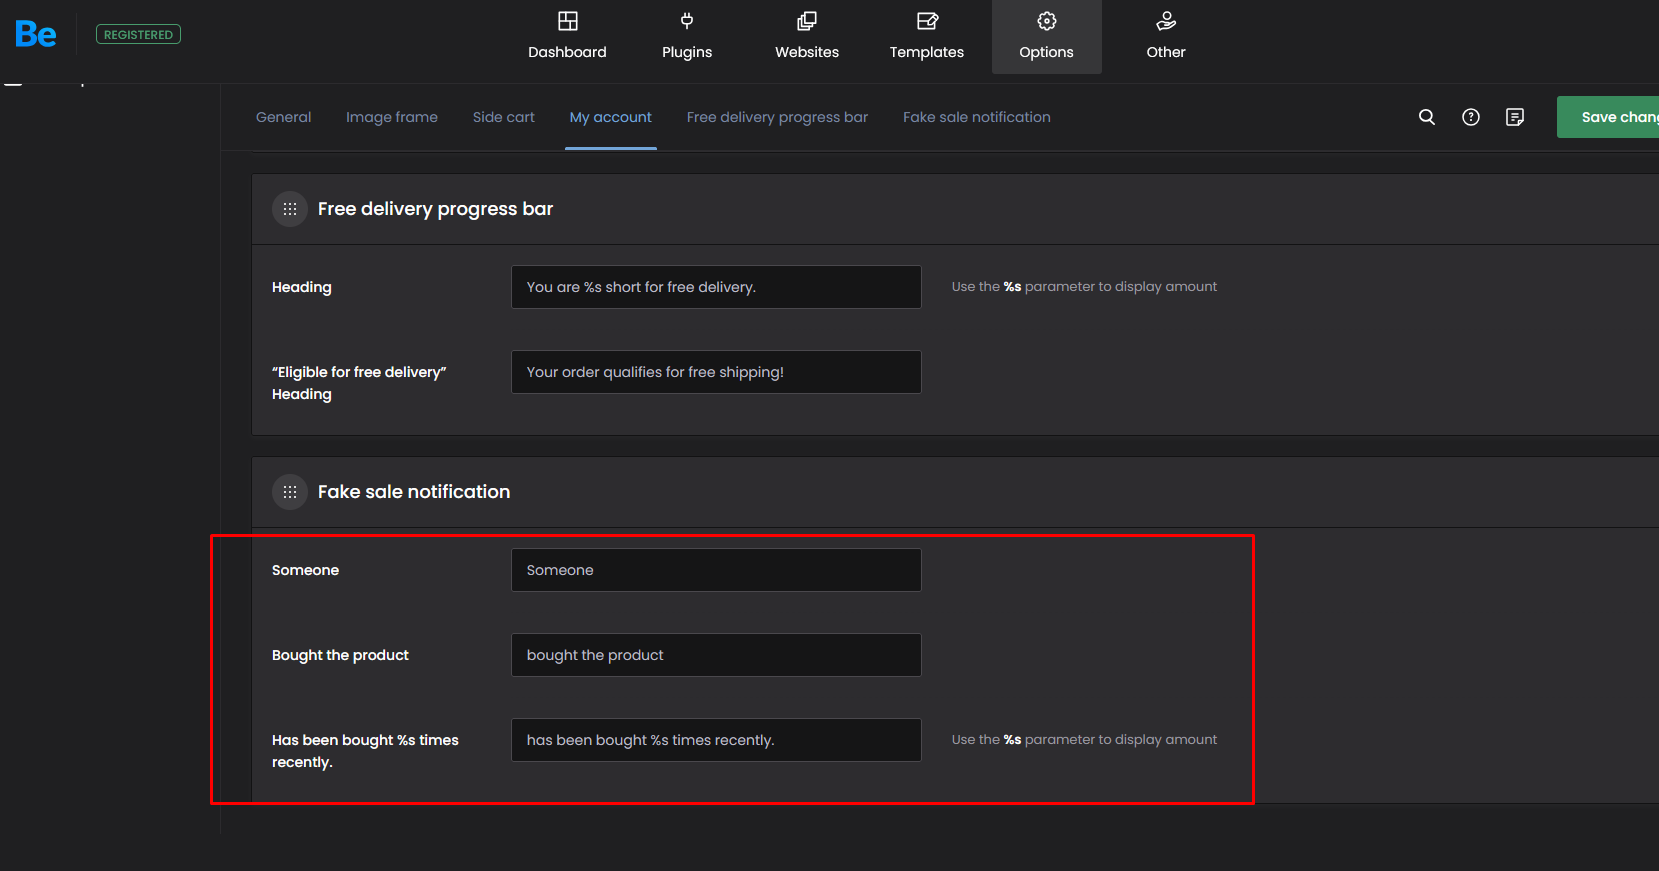Jump to Fake sale notification tab
The image size is (1659, 871).
click(x=976, y=117)
